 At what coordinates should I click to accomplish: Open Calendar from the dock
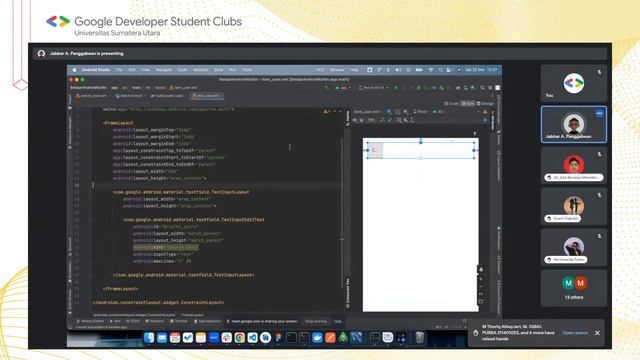pos(175,338)
